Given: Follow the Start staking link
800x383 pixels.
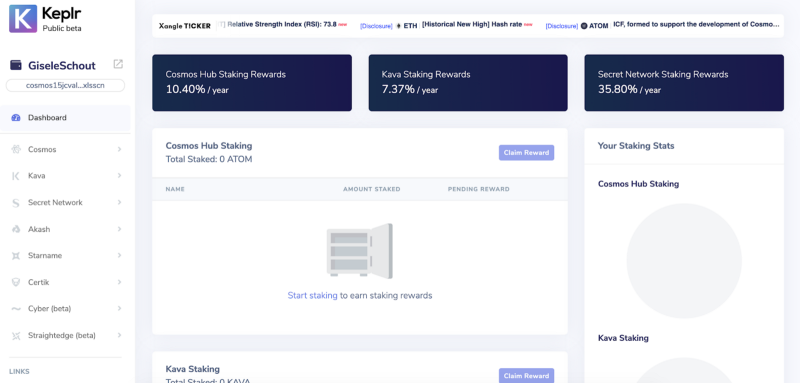Looking at the screenshot, I should click(x=312, y=295).
